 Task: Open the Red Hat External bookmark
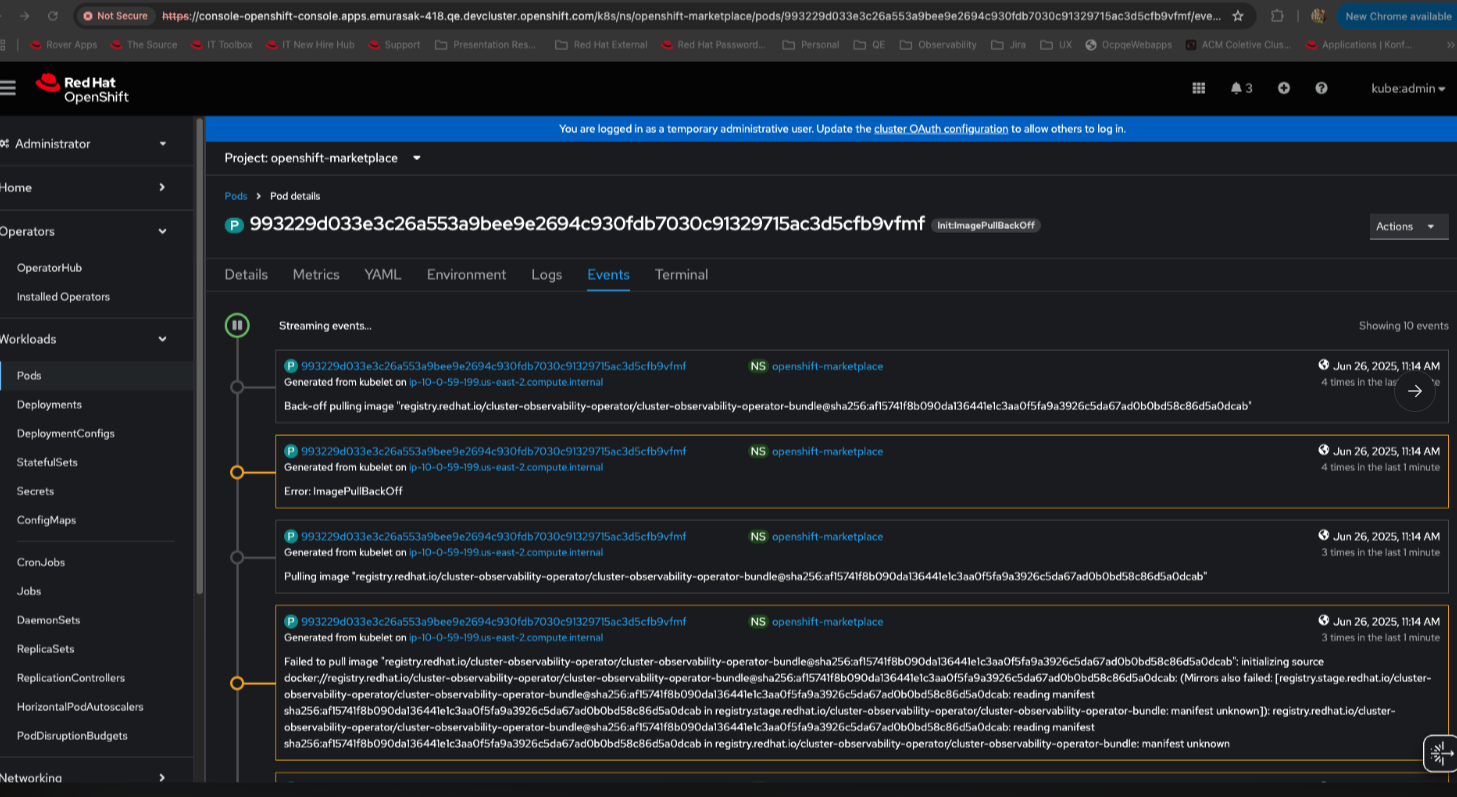(601, 45)
